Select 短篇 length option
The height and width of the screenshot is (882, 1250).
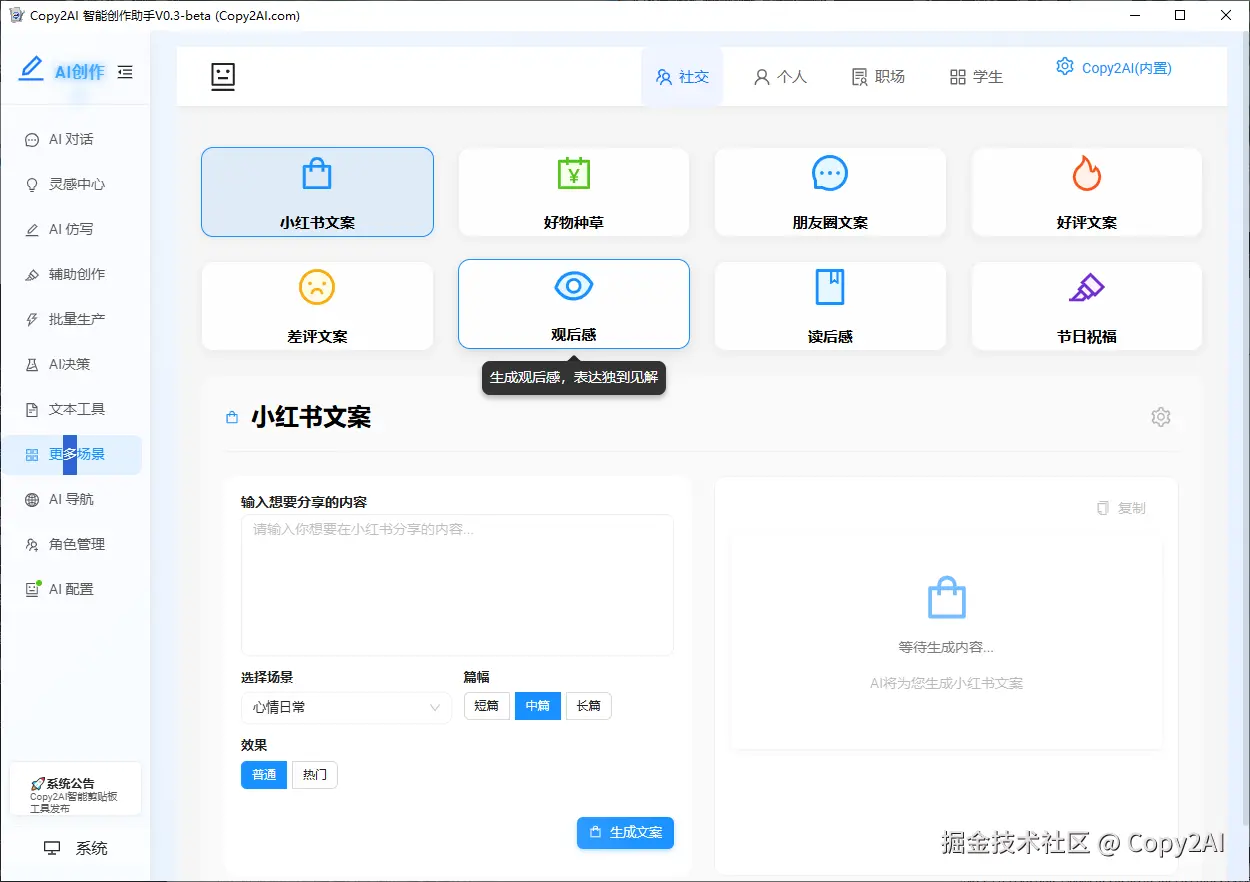(487, 705)
